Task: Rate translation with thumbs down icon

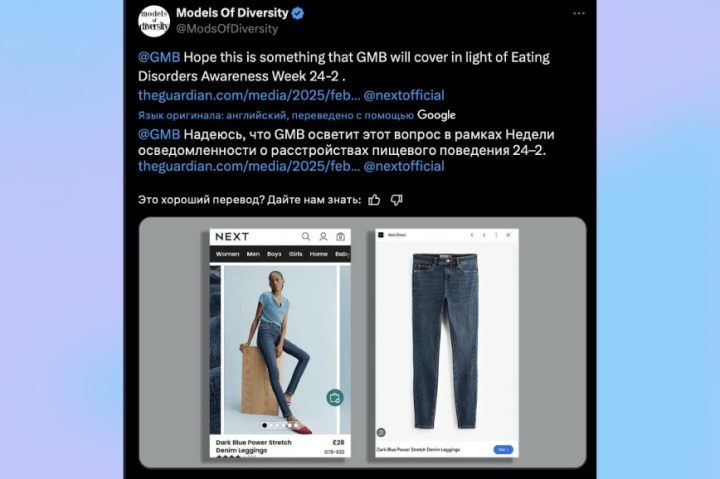Action: pos(396,200)
